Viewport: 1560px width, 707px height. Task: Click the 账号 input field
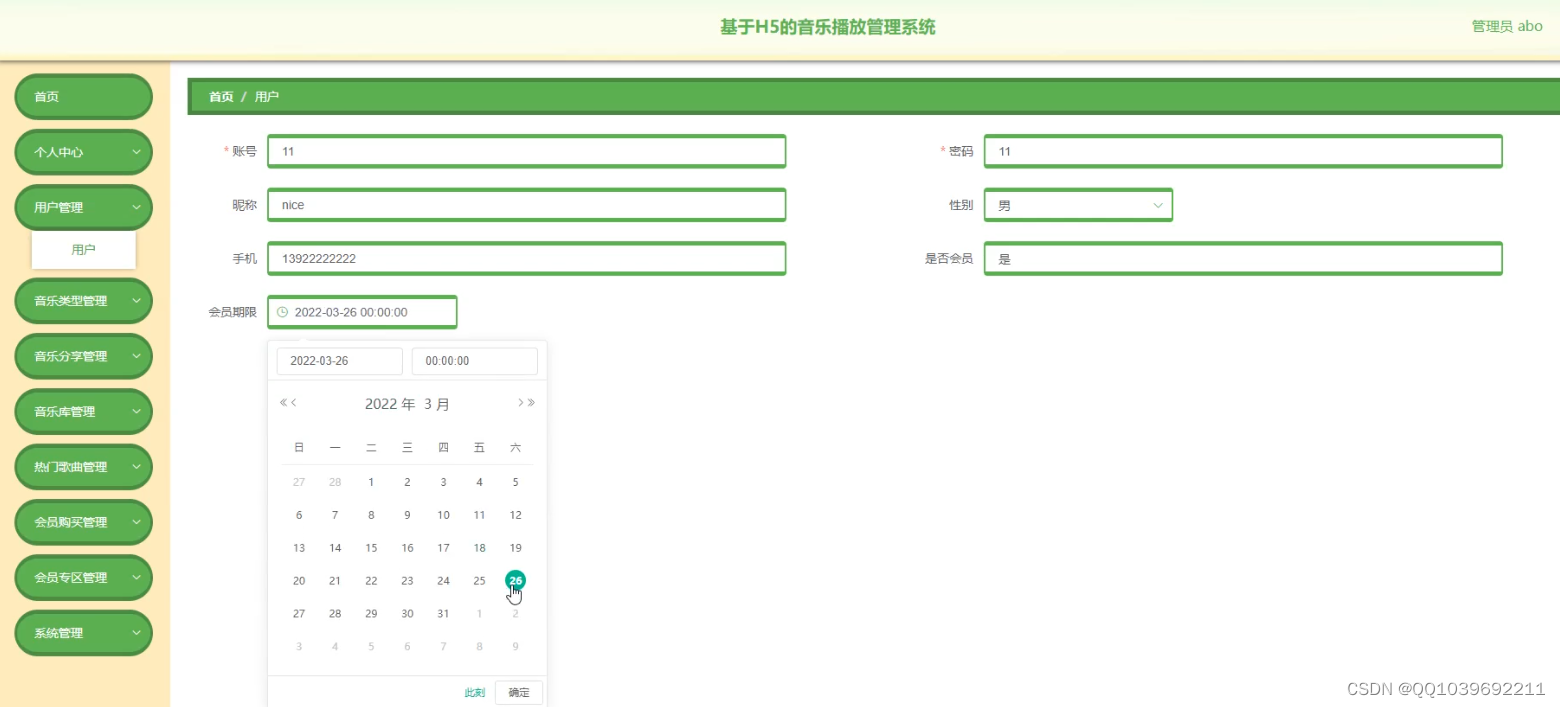click(527, 151)
